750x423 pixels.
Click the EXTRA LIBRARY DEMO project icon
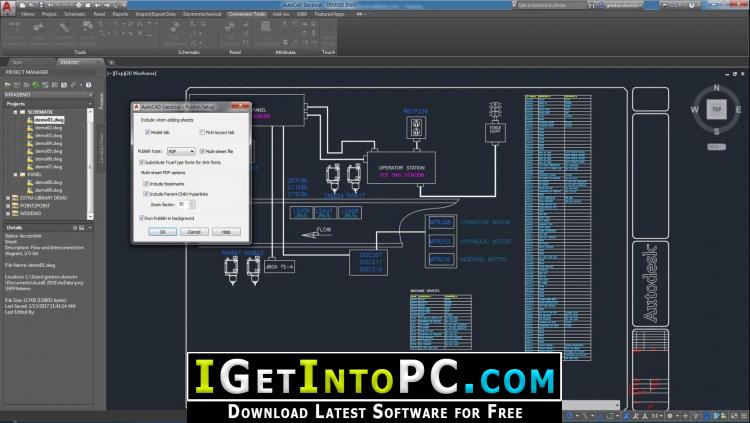point(15,198)
